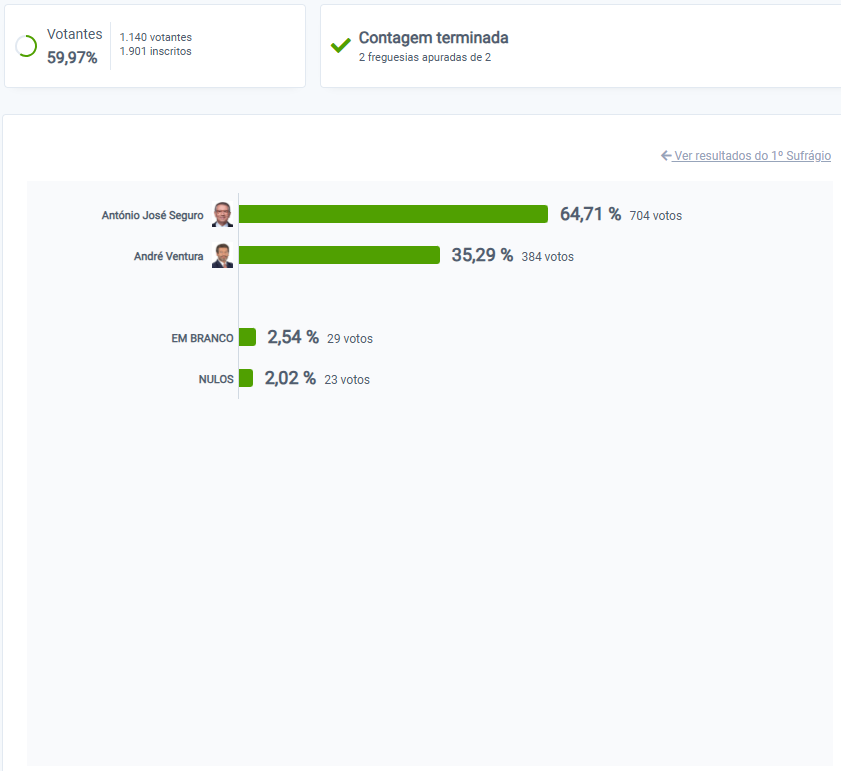This screenshot has height=771, width=841.
Task: Click the 704 votos count
Action: [x=655, y=216]
